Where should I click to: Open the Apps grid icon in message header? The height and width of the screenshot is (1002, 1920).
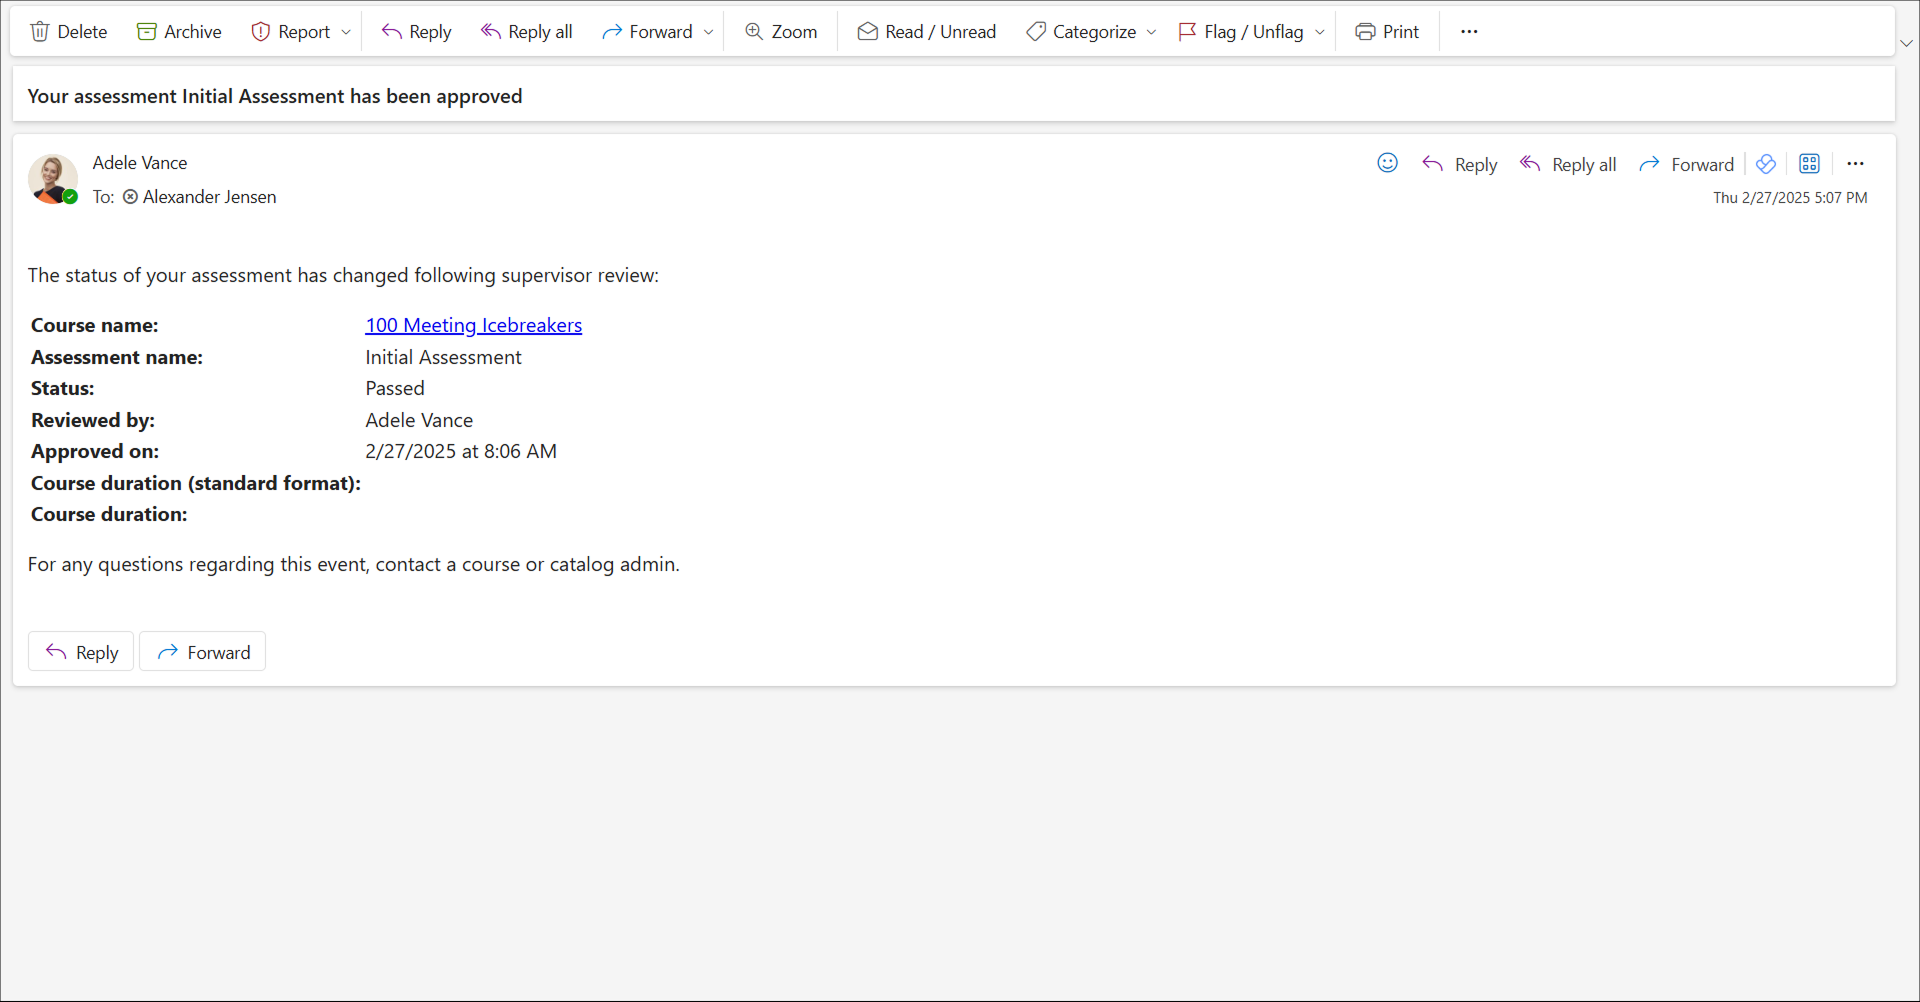pyautogui.click(x=1809, y=164)
